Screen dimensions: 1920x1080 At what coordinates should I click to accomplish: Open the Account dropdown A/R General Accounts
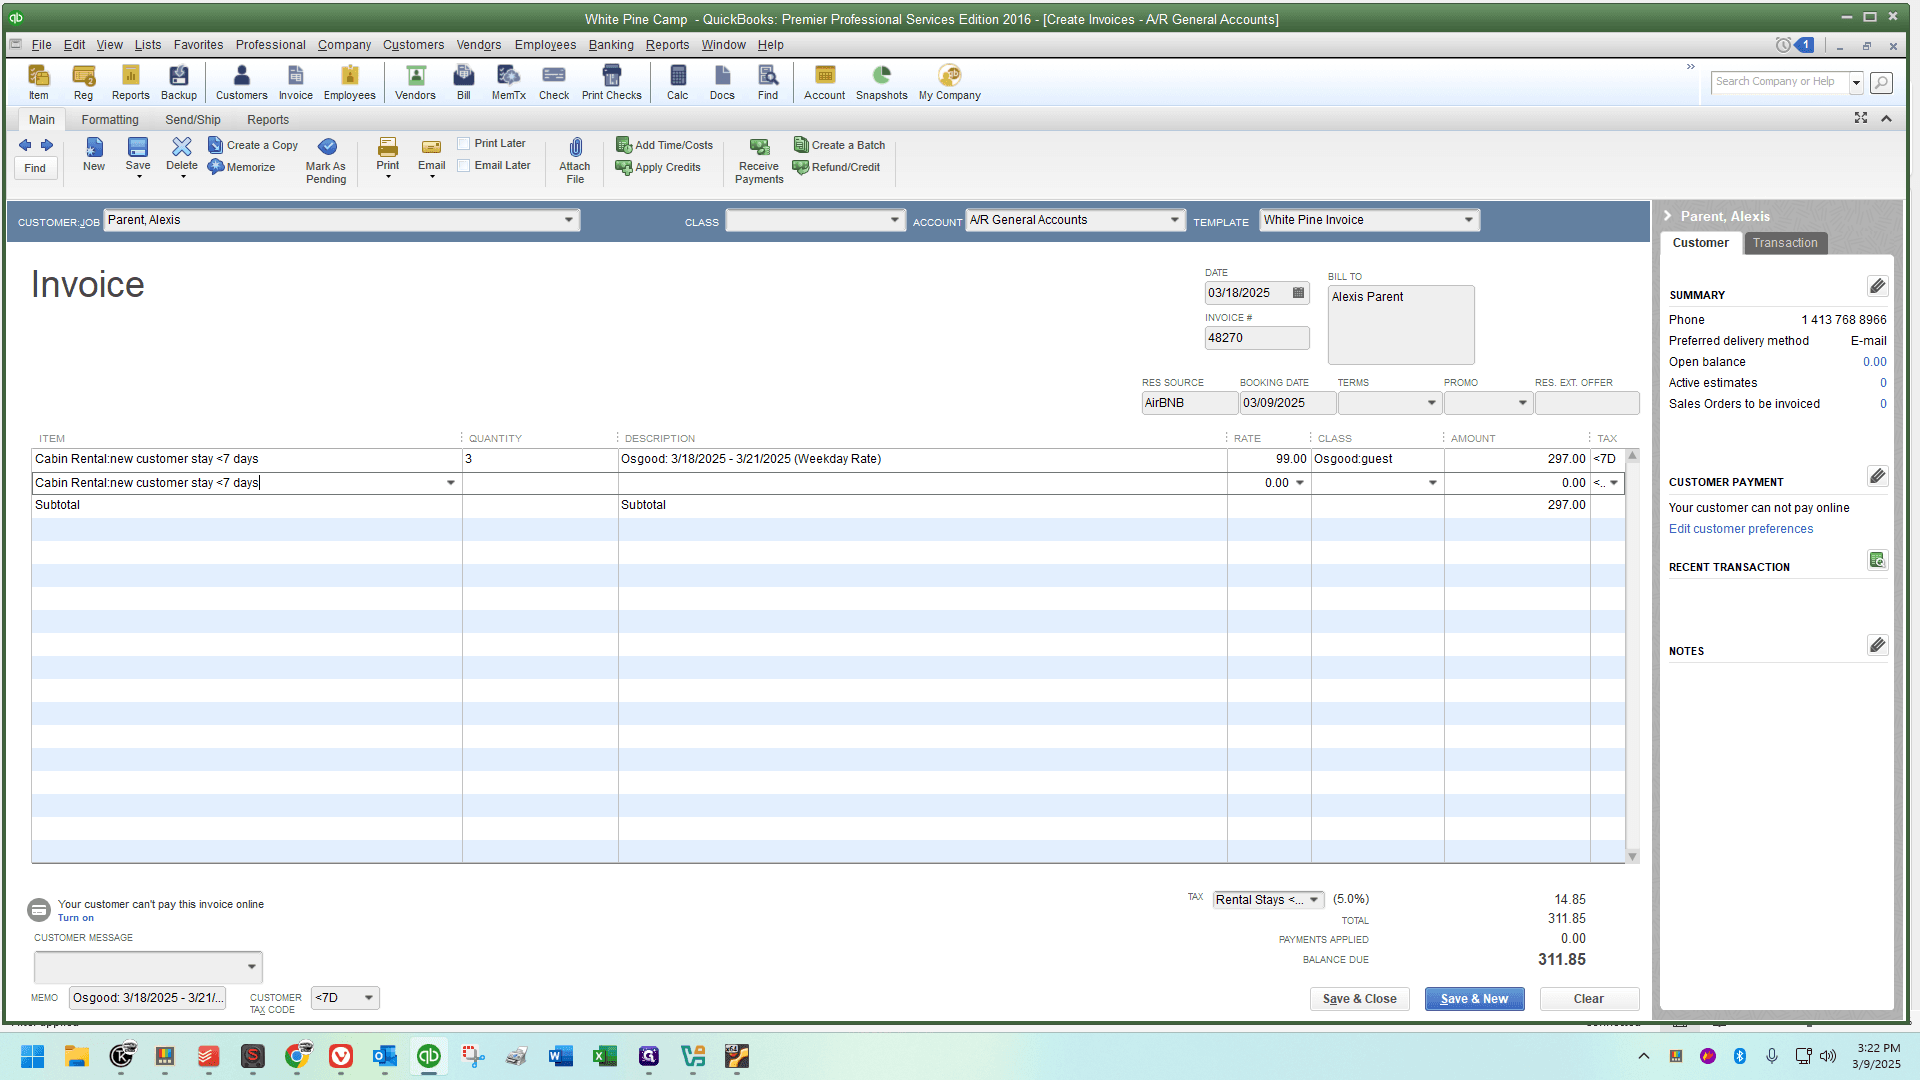point(1174,220)
